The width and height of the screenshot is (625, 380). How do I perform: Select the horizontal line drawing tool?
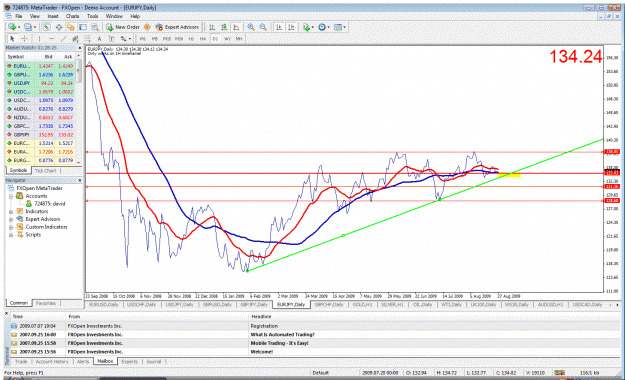(51, 39)
